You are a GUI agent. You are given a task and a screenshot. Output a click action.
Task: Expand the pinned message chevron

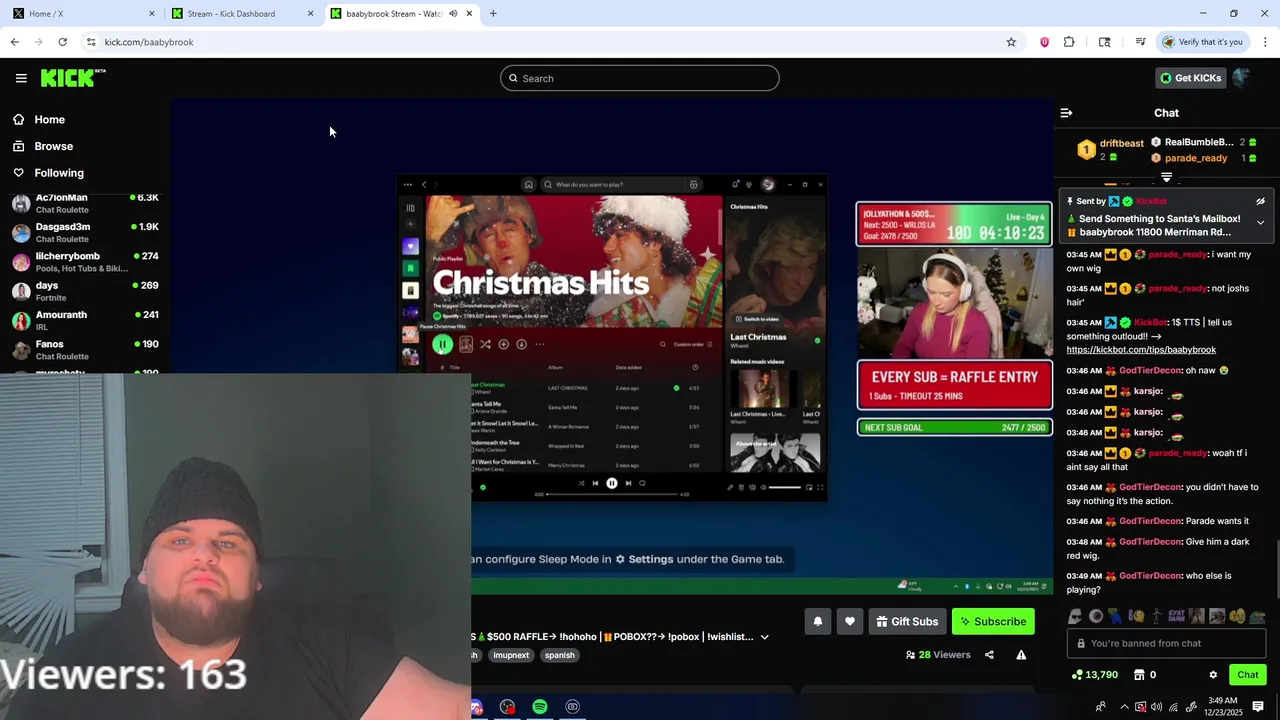tap(1260, 222)
